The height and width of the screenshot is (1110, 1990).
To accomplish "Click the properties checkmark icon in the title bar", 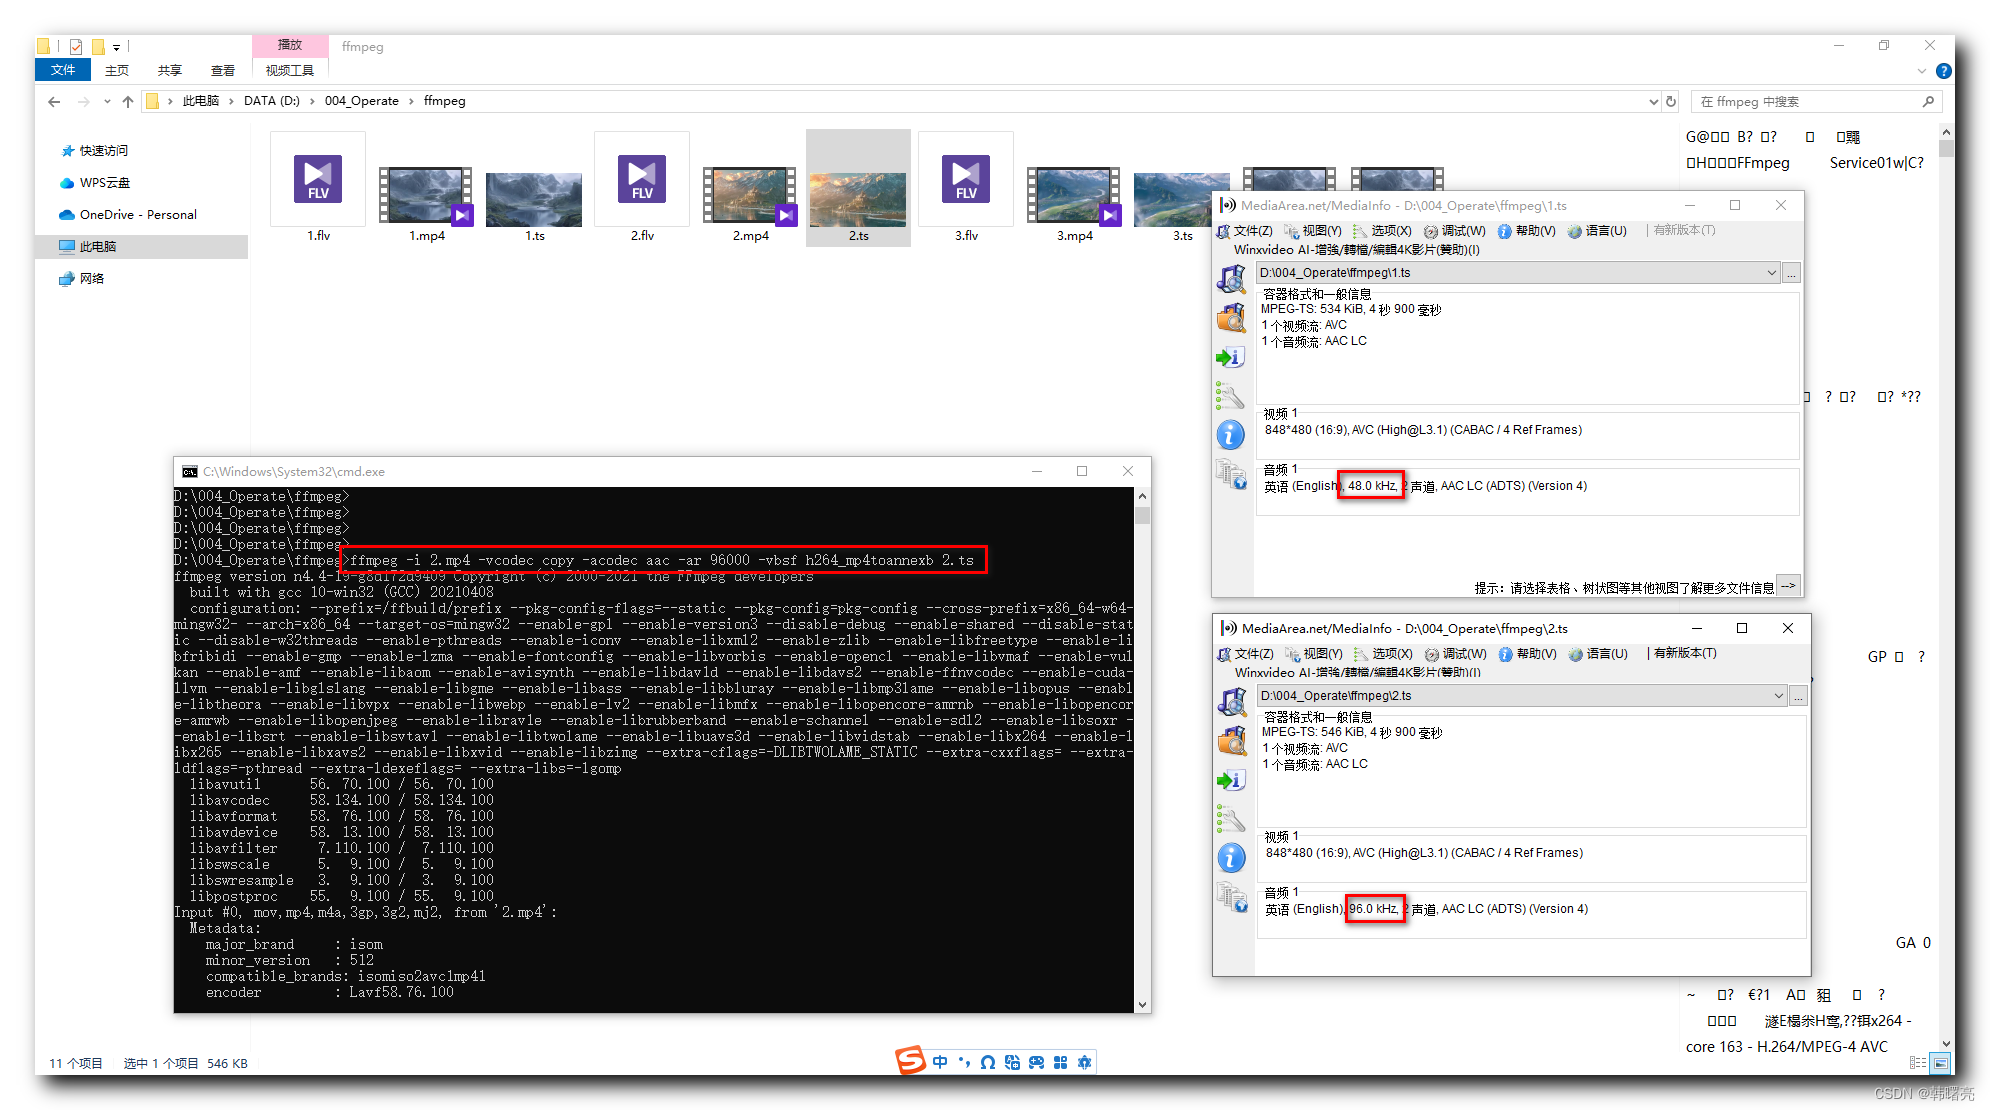I will [76, 46].
